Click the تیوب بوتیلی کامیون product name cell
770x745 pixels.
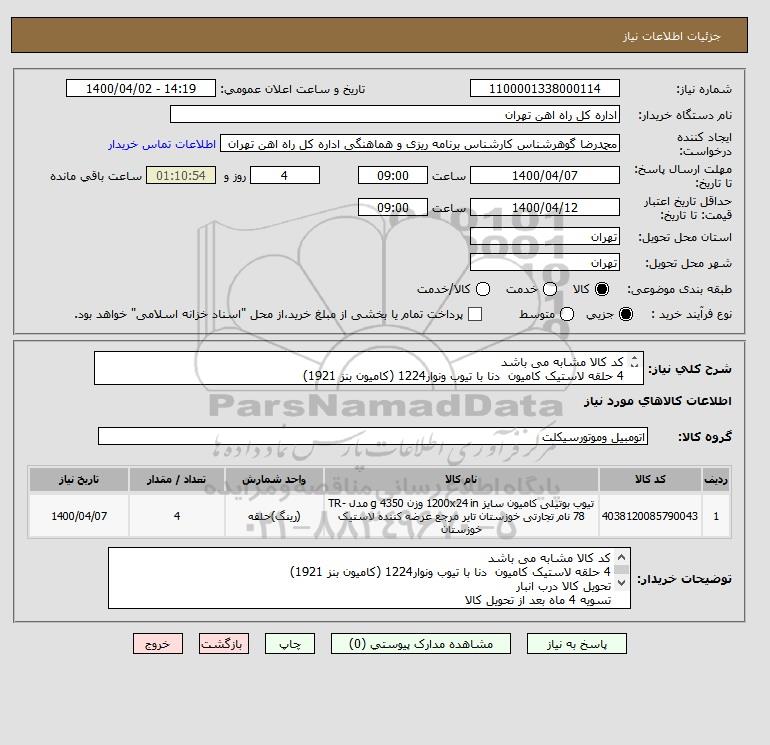point(461,516)
